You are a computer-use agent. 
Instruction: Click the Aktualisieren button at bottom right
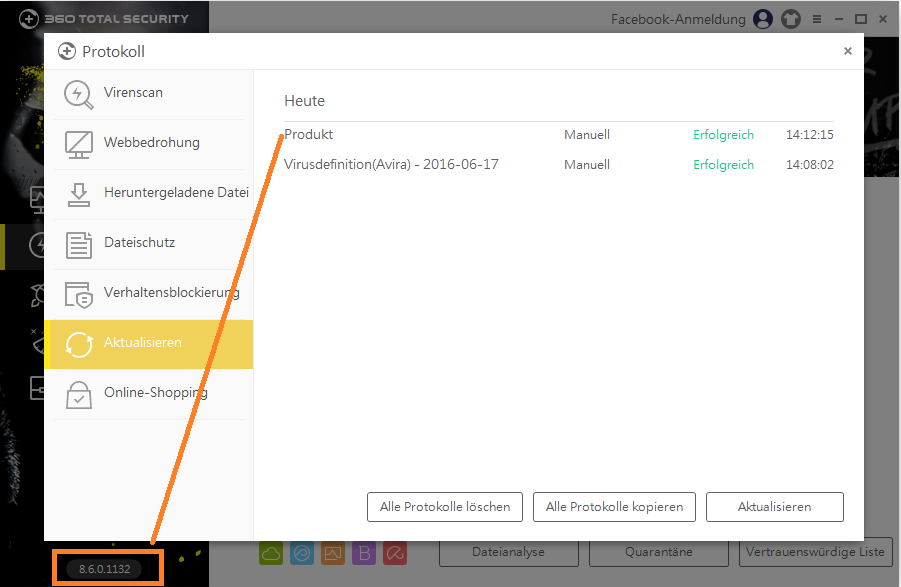coord(775,507)
